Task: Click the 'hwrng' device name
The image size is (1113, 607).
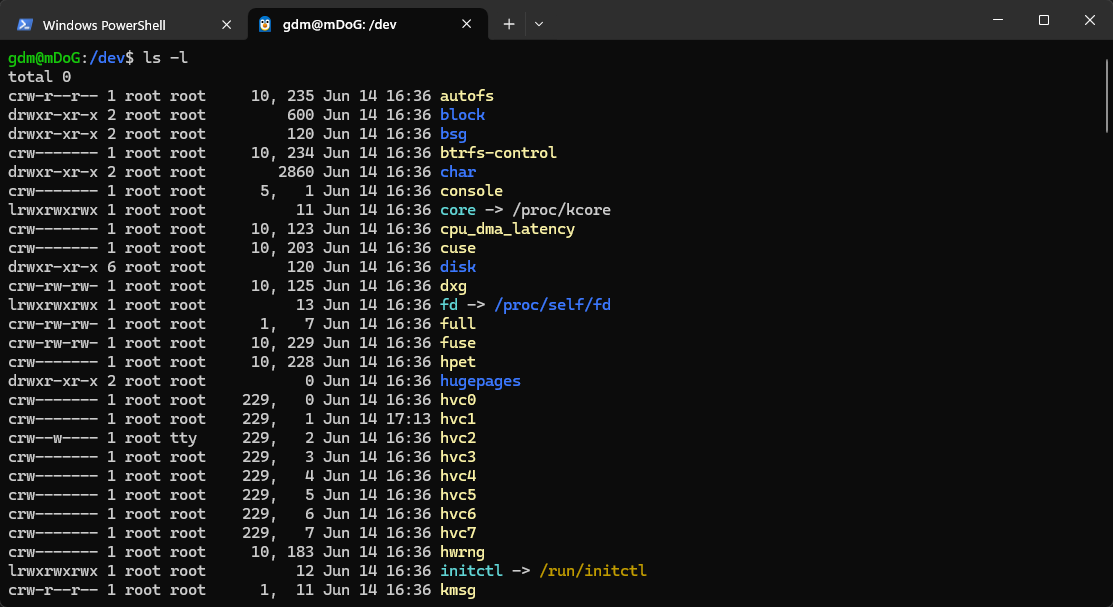Action: pyautogui.click(x=462, y=552)
